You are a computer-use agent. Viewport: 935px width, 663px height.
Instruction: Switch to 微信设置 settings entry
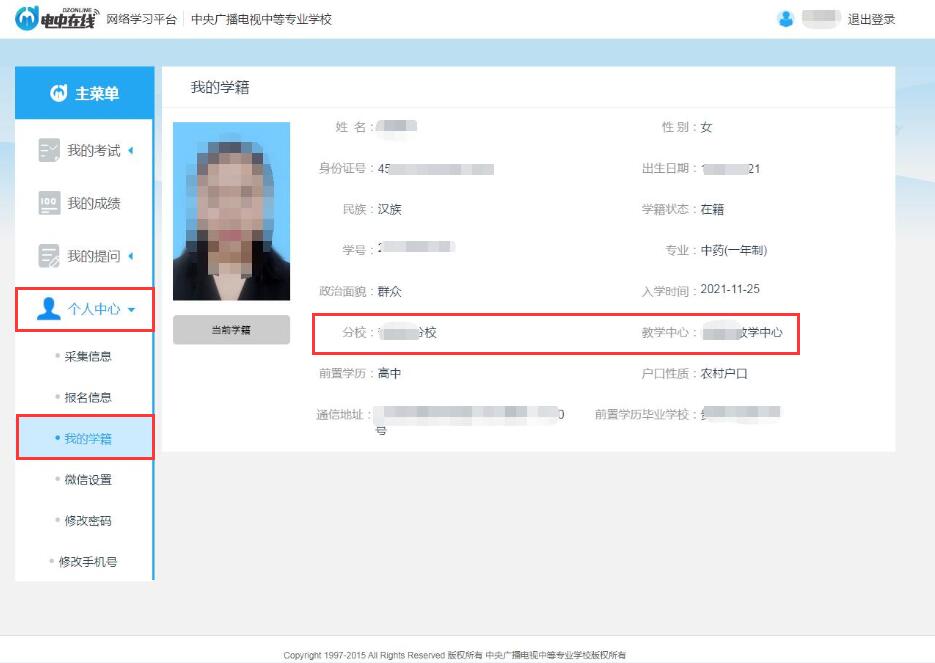coord(88,479)
